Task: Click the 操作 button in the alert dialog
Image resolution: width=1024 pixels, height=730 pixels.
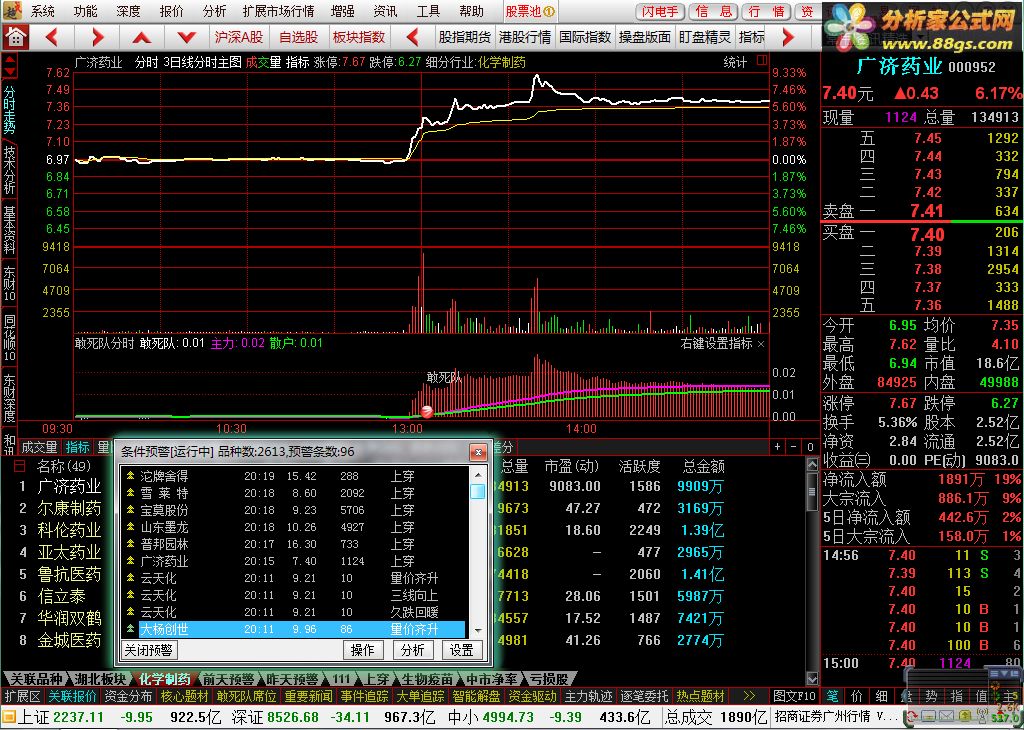Action: (x=362, y=650)
